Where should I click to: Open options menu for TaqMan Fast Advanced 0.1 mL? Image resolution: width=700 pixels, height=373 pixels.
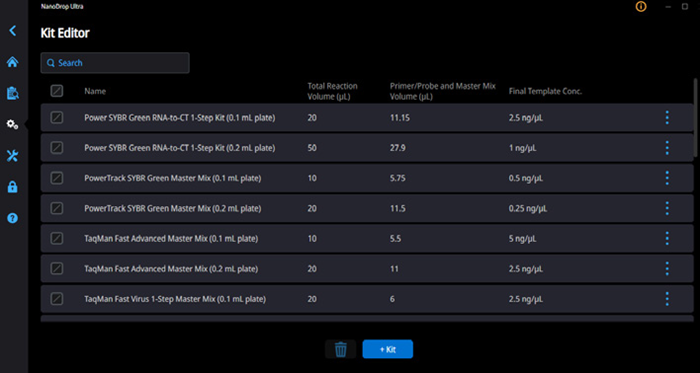(667, 238)
